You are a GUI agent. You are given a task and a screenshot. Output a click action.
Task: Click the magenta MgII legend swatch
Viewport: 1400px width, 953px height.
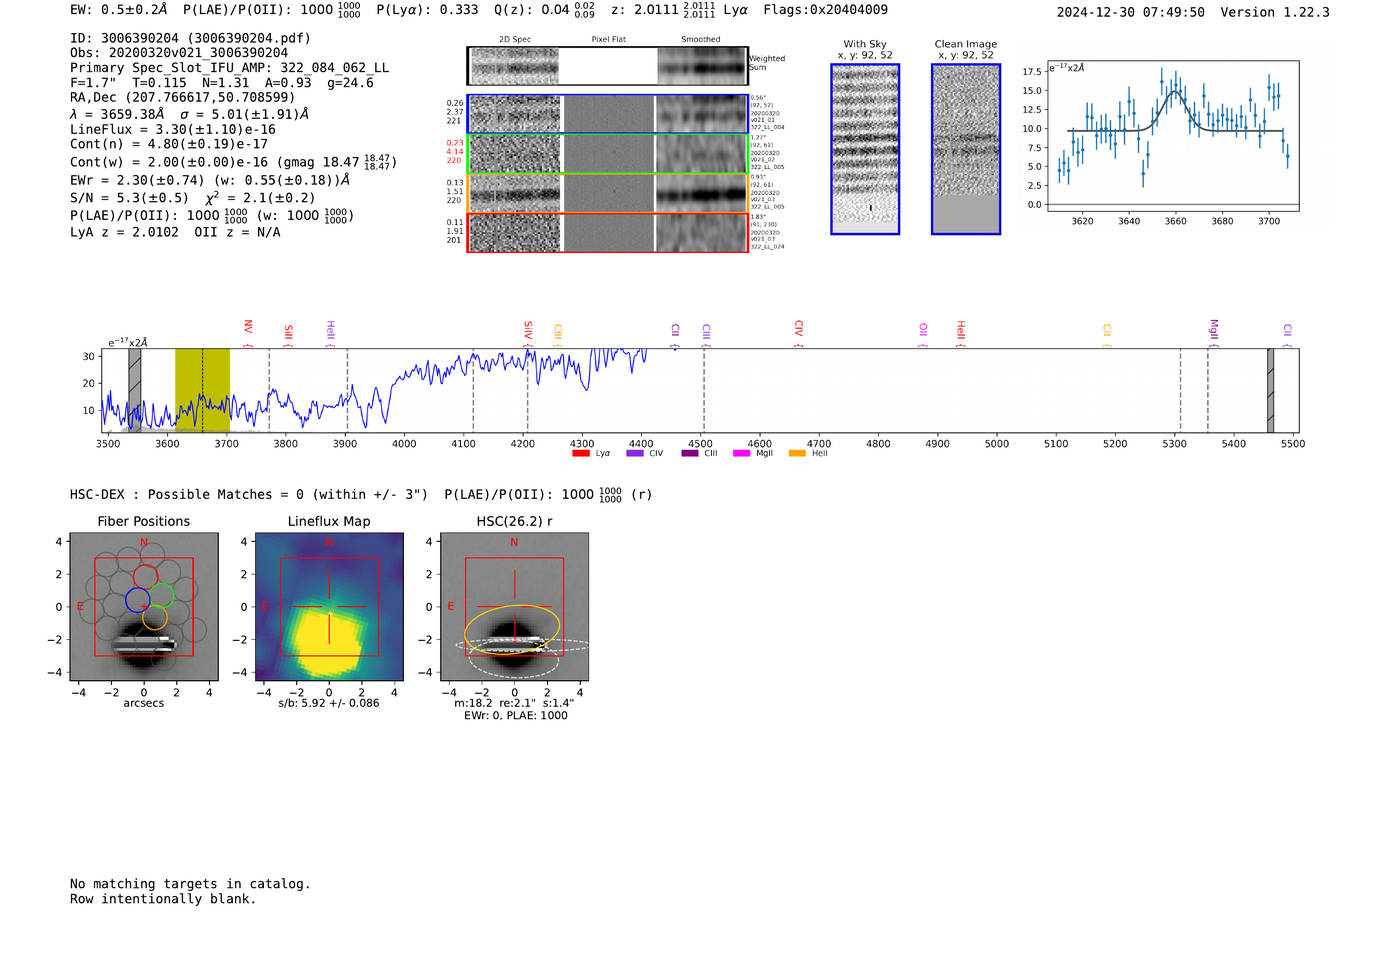point(742,454)
